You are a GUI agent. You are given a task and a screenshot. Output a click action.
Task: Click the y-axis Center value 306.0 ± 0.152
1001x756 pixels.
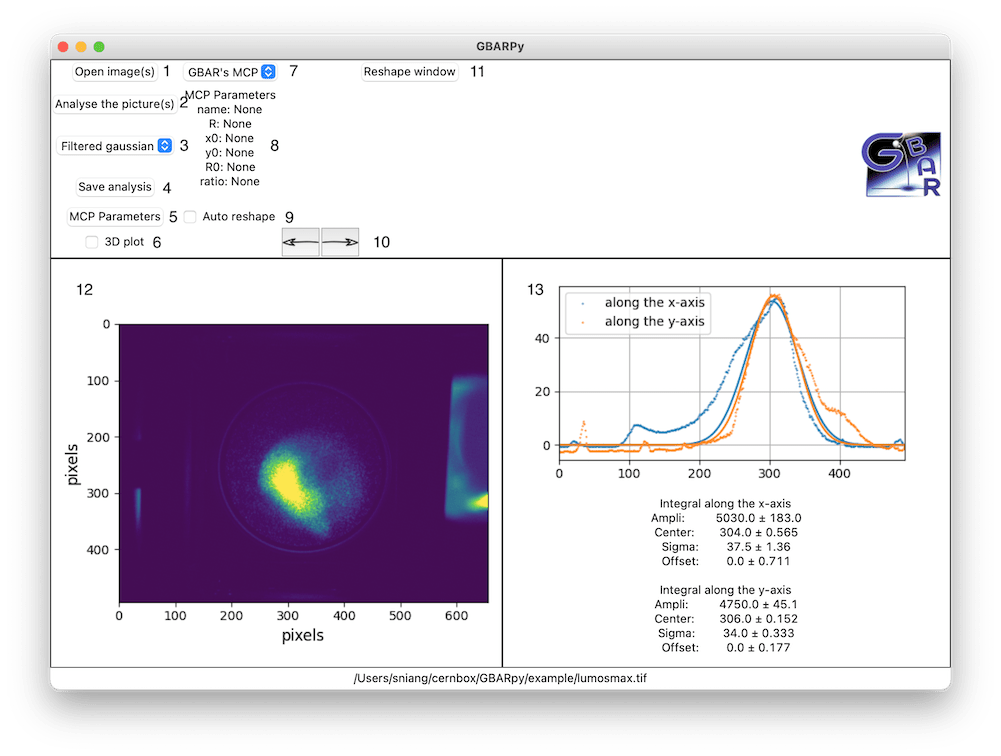758,619
